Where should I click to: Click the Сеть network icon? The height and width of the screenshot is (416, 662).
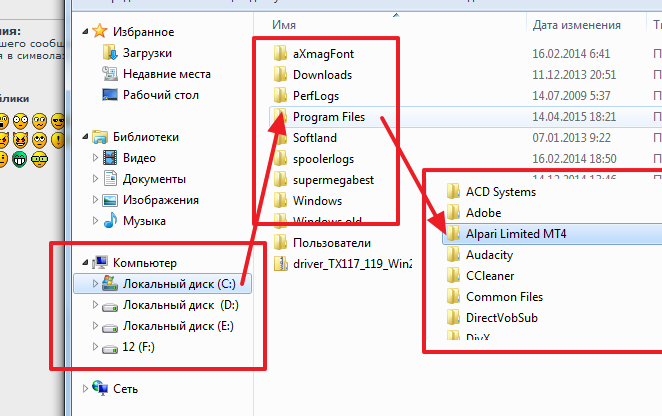click(101, 388)
